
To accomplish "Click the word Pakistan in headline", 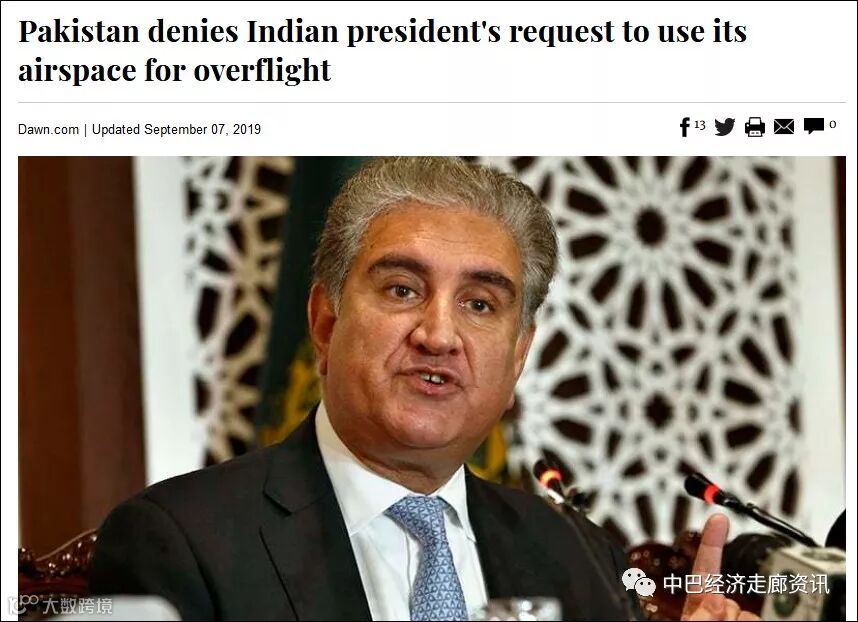I will (79, 31).
